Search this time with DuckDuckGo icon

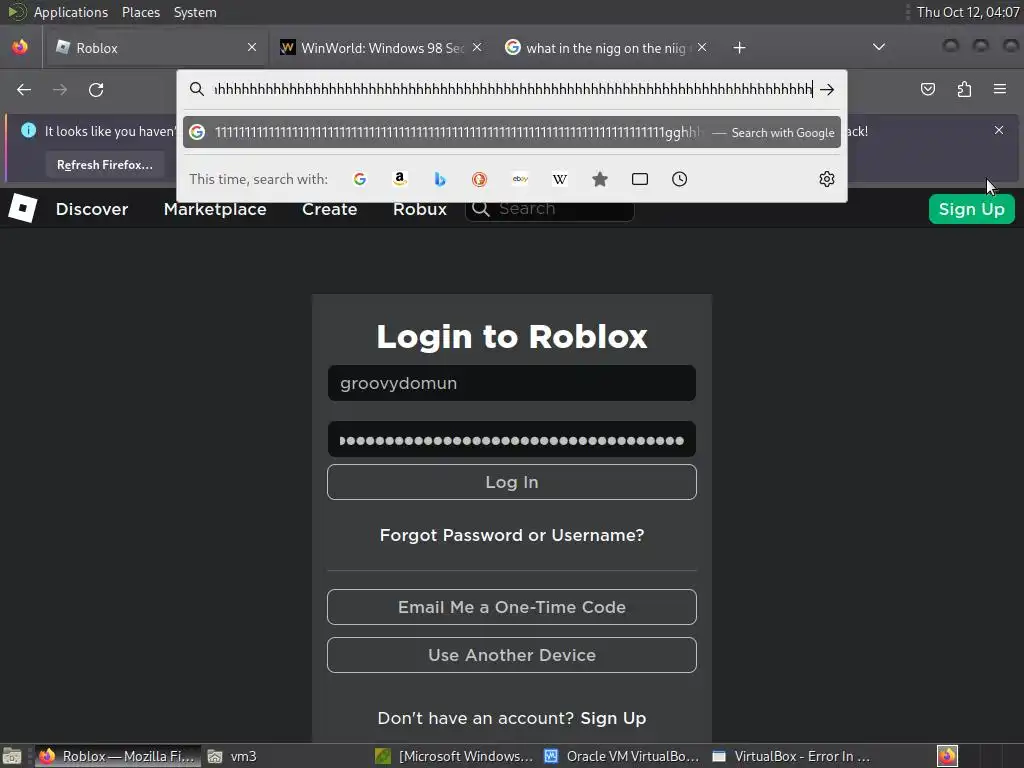(479, 179)
